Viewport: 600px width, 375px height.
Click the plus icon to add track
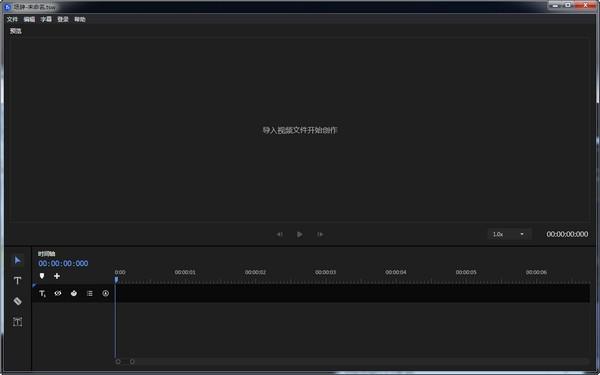coord(57,276)
